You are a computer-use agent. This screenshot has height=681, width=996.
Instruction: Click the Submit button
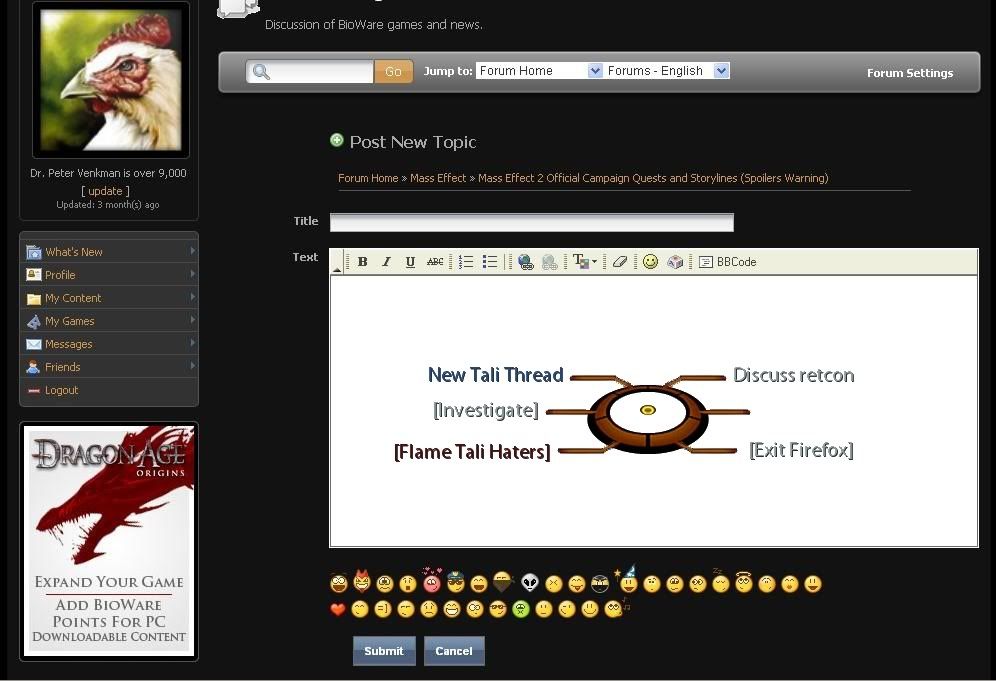383,651
